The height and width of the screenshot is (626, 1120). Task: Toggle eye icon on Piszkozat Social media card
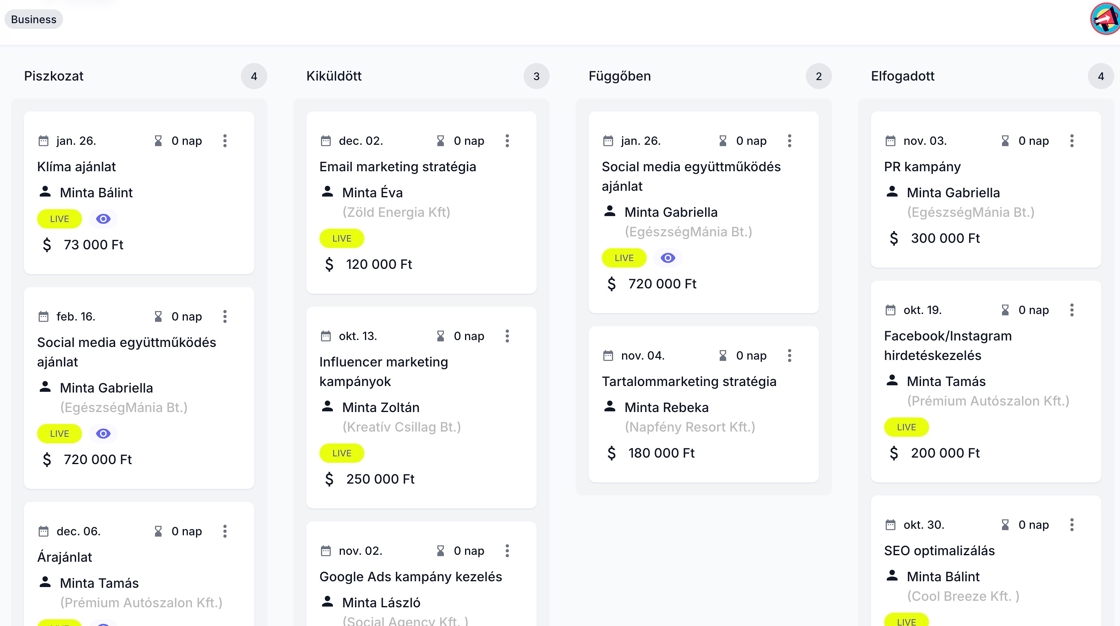coord(103,434)
